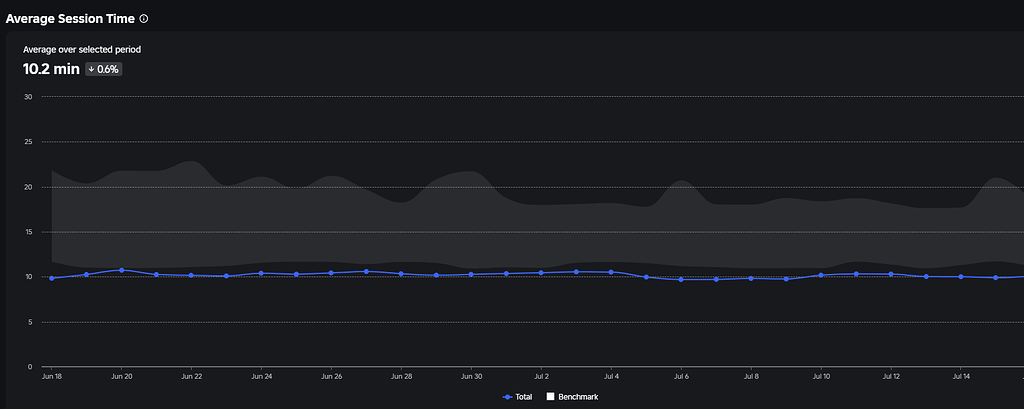Click the info icon beside Average Session Time
The height and width of the screenshot is (409, 1024).
click(x=144, y=19)
